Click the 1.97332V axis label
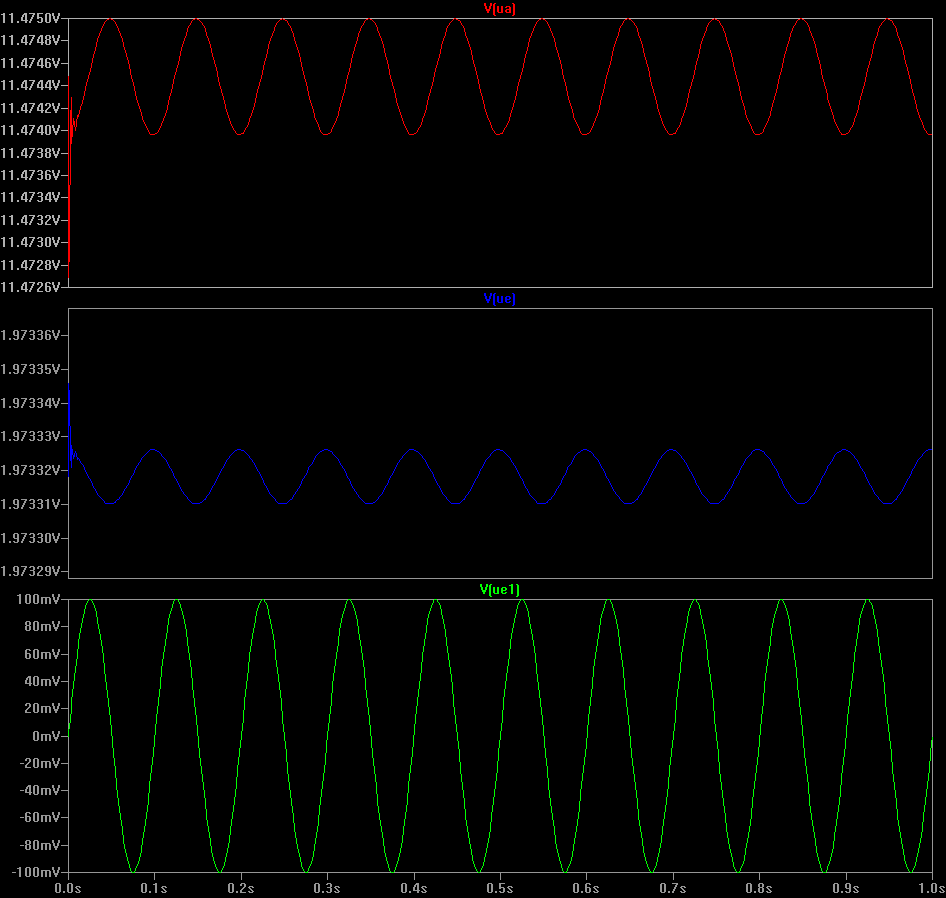This screenshot has height=898, width=946. pyautogui.click(x=30, y=470)
